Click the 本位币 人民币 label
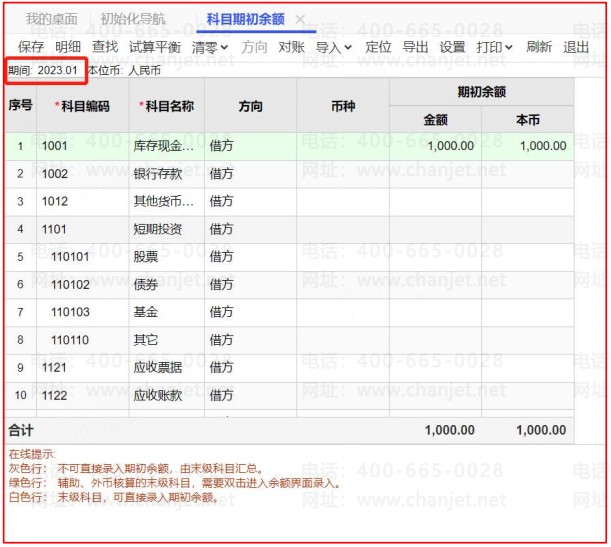The height and width of the screenshot is (547, 611). point(124,71)
